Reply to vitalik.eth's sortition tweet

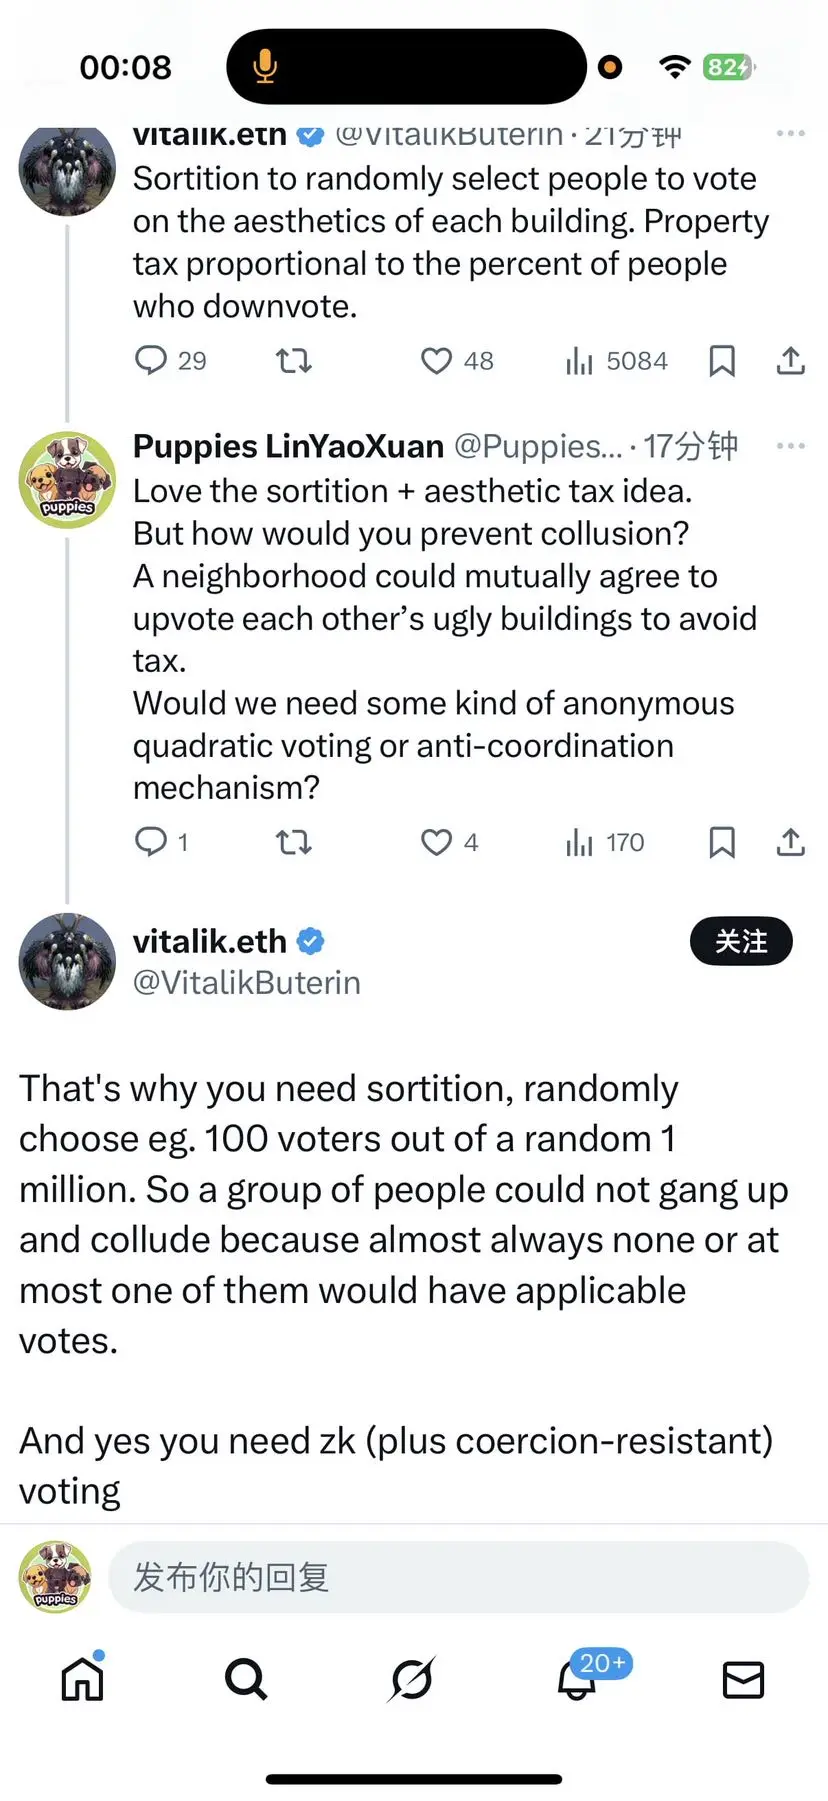[x=151, y=360]
